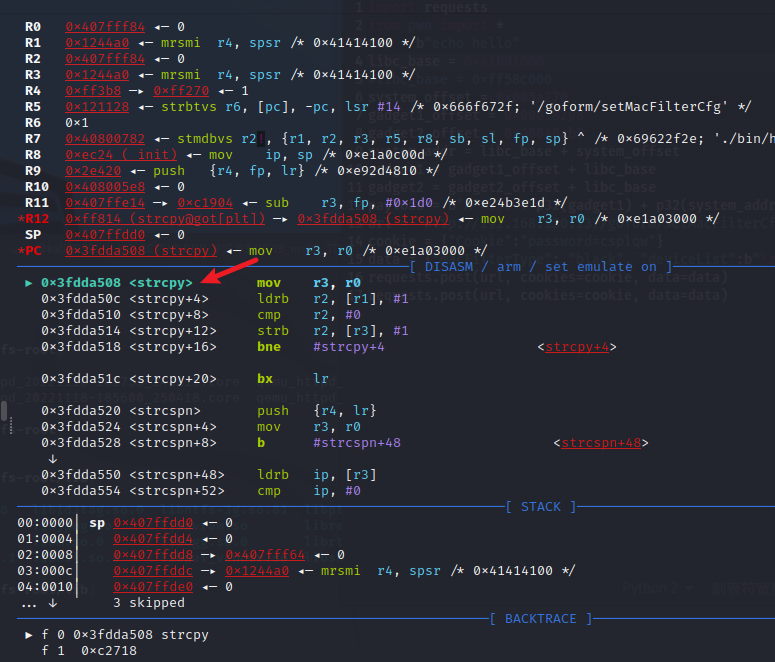Open address 0x407fff84 in register R0
This screenshot has width=775, height=662.
(105, 26)
